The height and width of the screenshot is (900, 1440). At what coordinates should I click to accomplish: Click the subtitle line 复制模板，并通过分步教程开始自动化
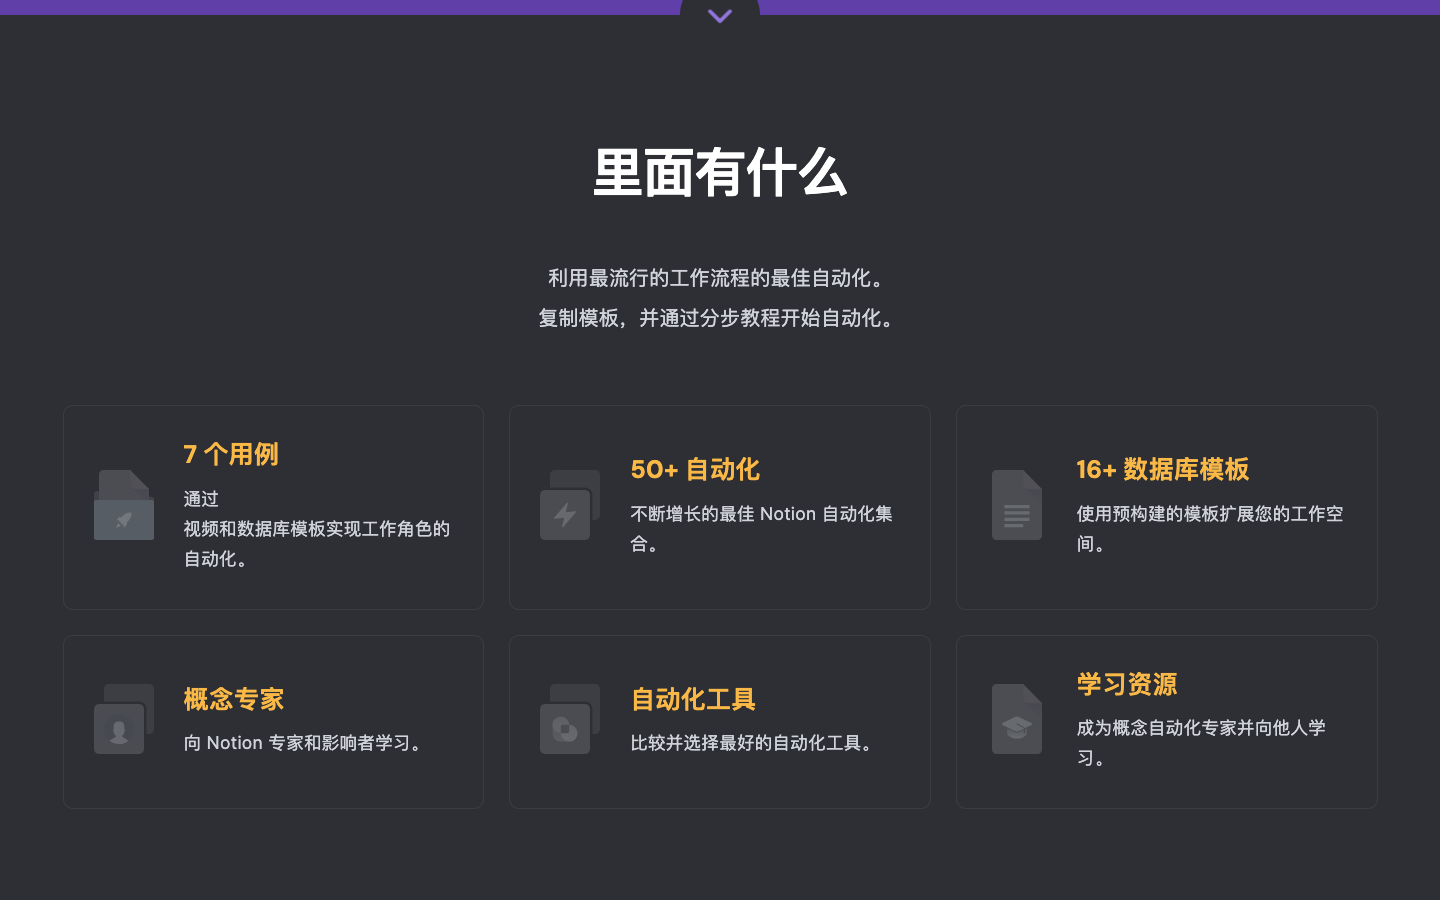click(x=719, y=318)
